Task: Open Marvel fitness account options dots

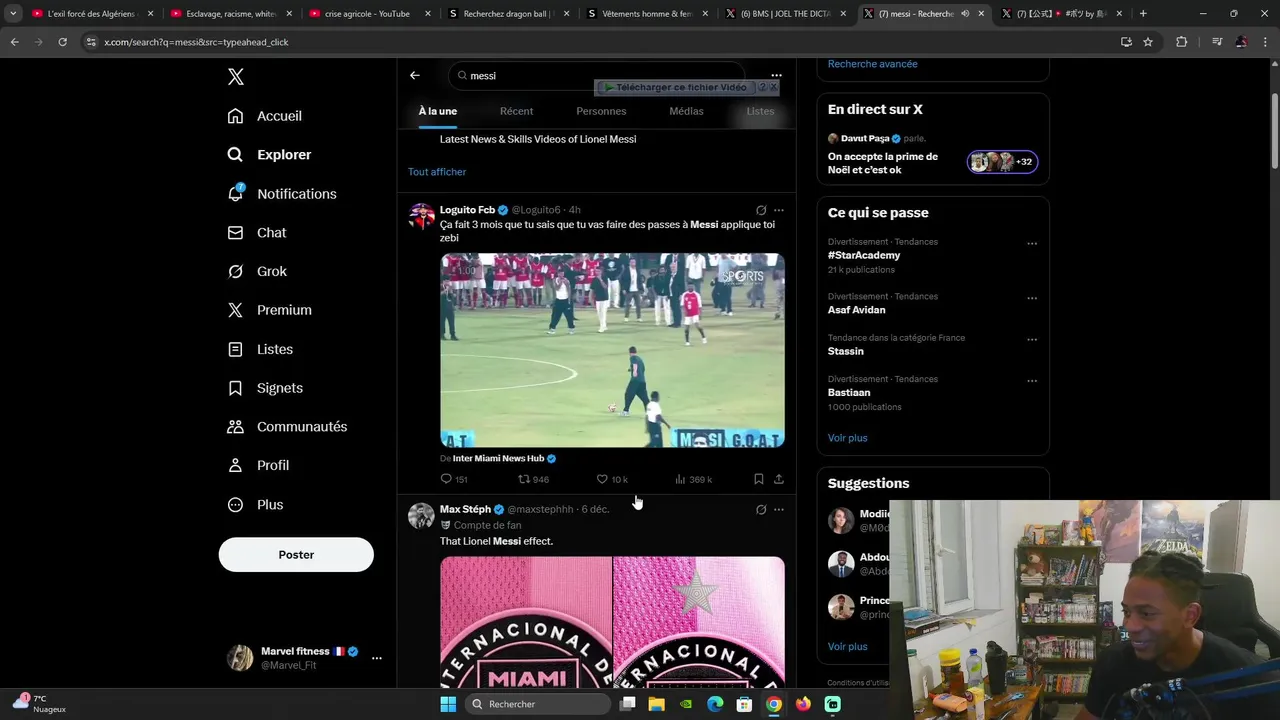Action: (x=377, y=658)
